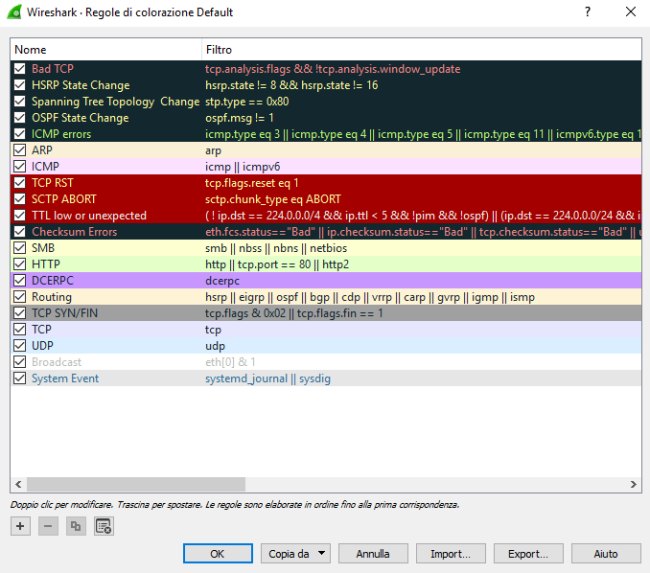The width and height of the screenshot is (650, 573).
Task: Disable the System Event rule checkbox
Action: point(20,378)
